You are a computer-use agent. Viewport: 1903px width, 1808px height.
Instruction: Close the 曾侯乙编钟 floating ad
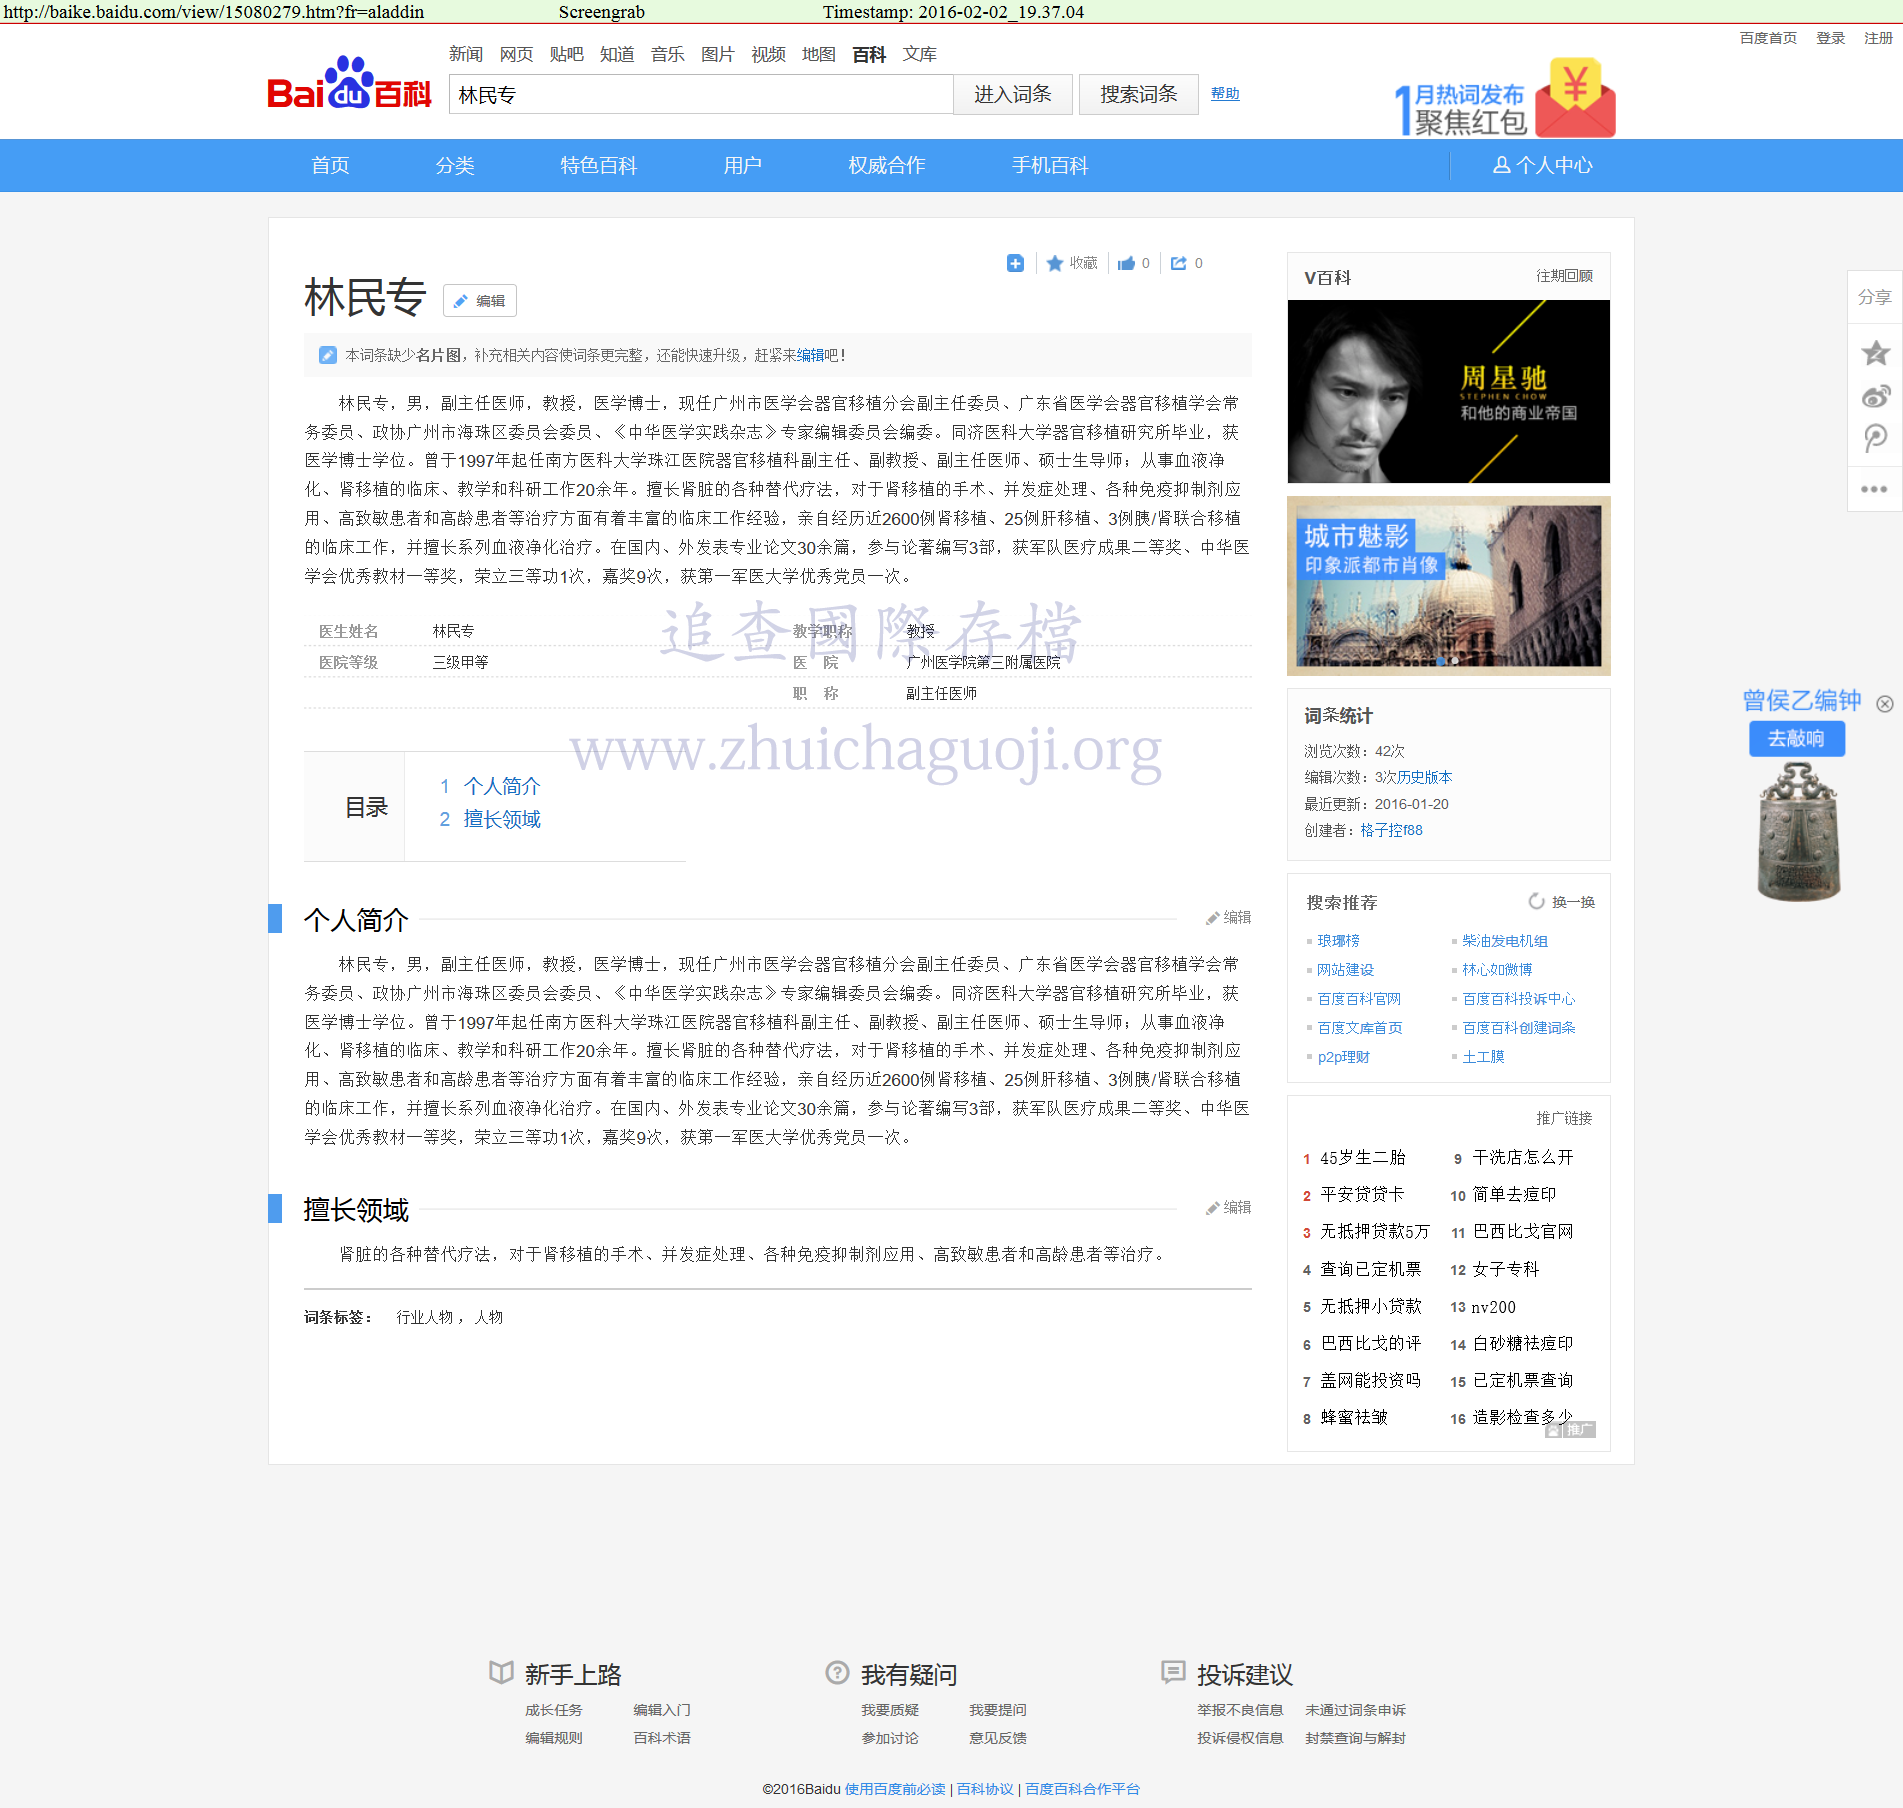point(1885,704)
